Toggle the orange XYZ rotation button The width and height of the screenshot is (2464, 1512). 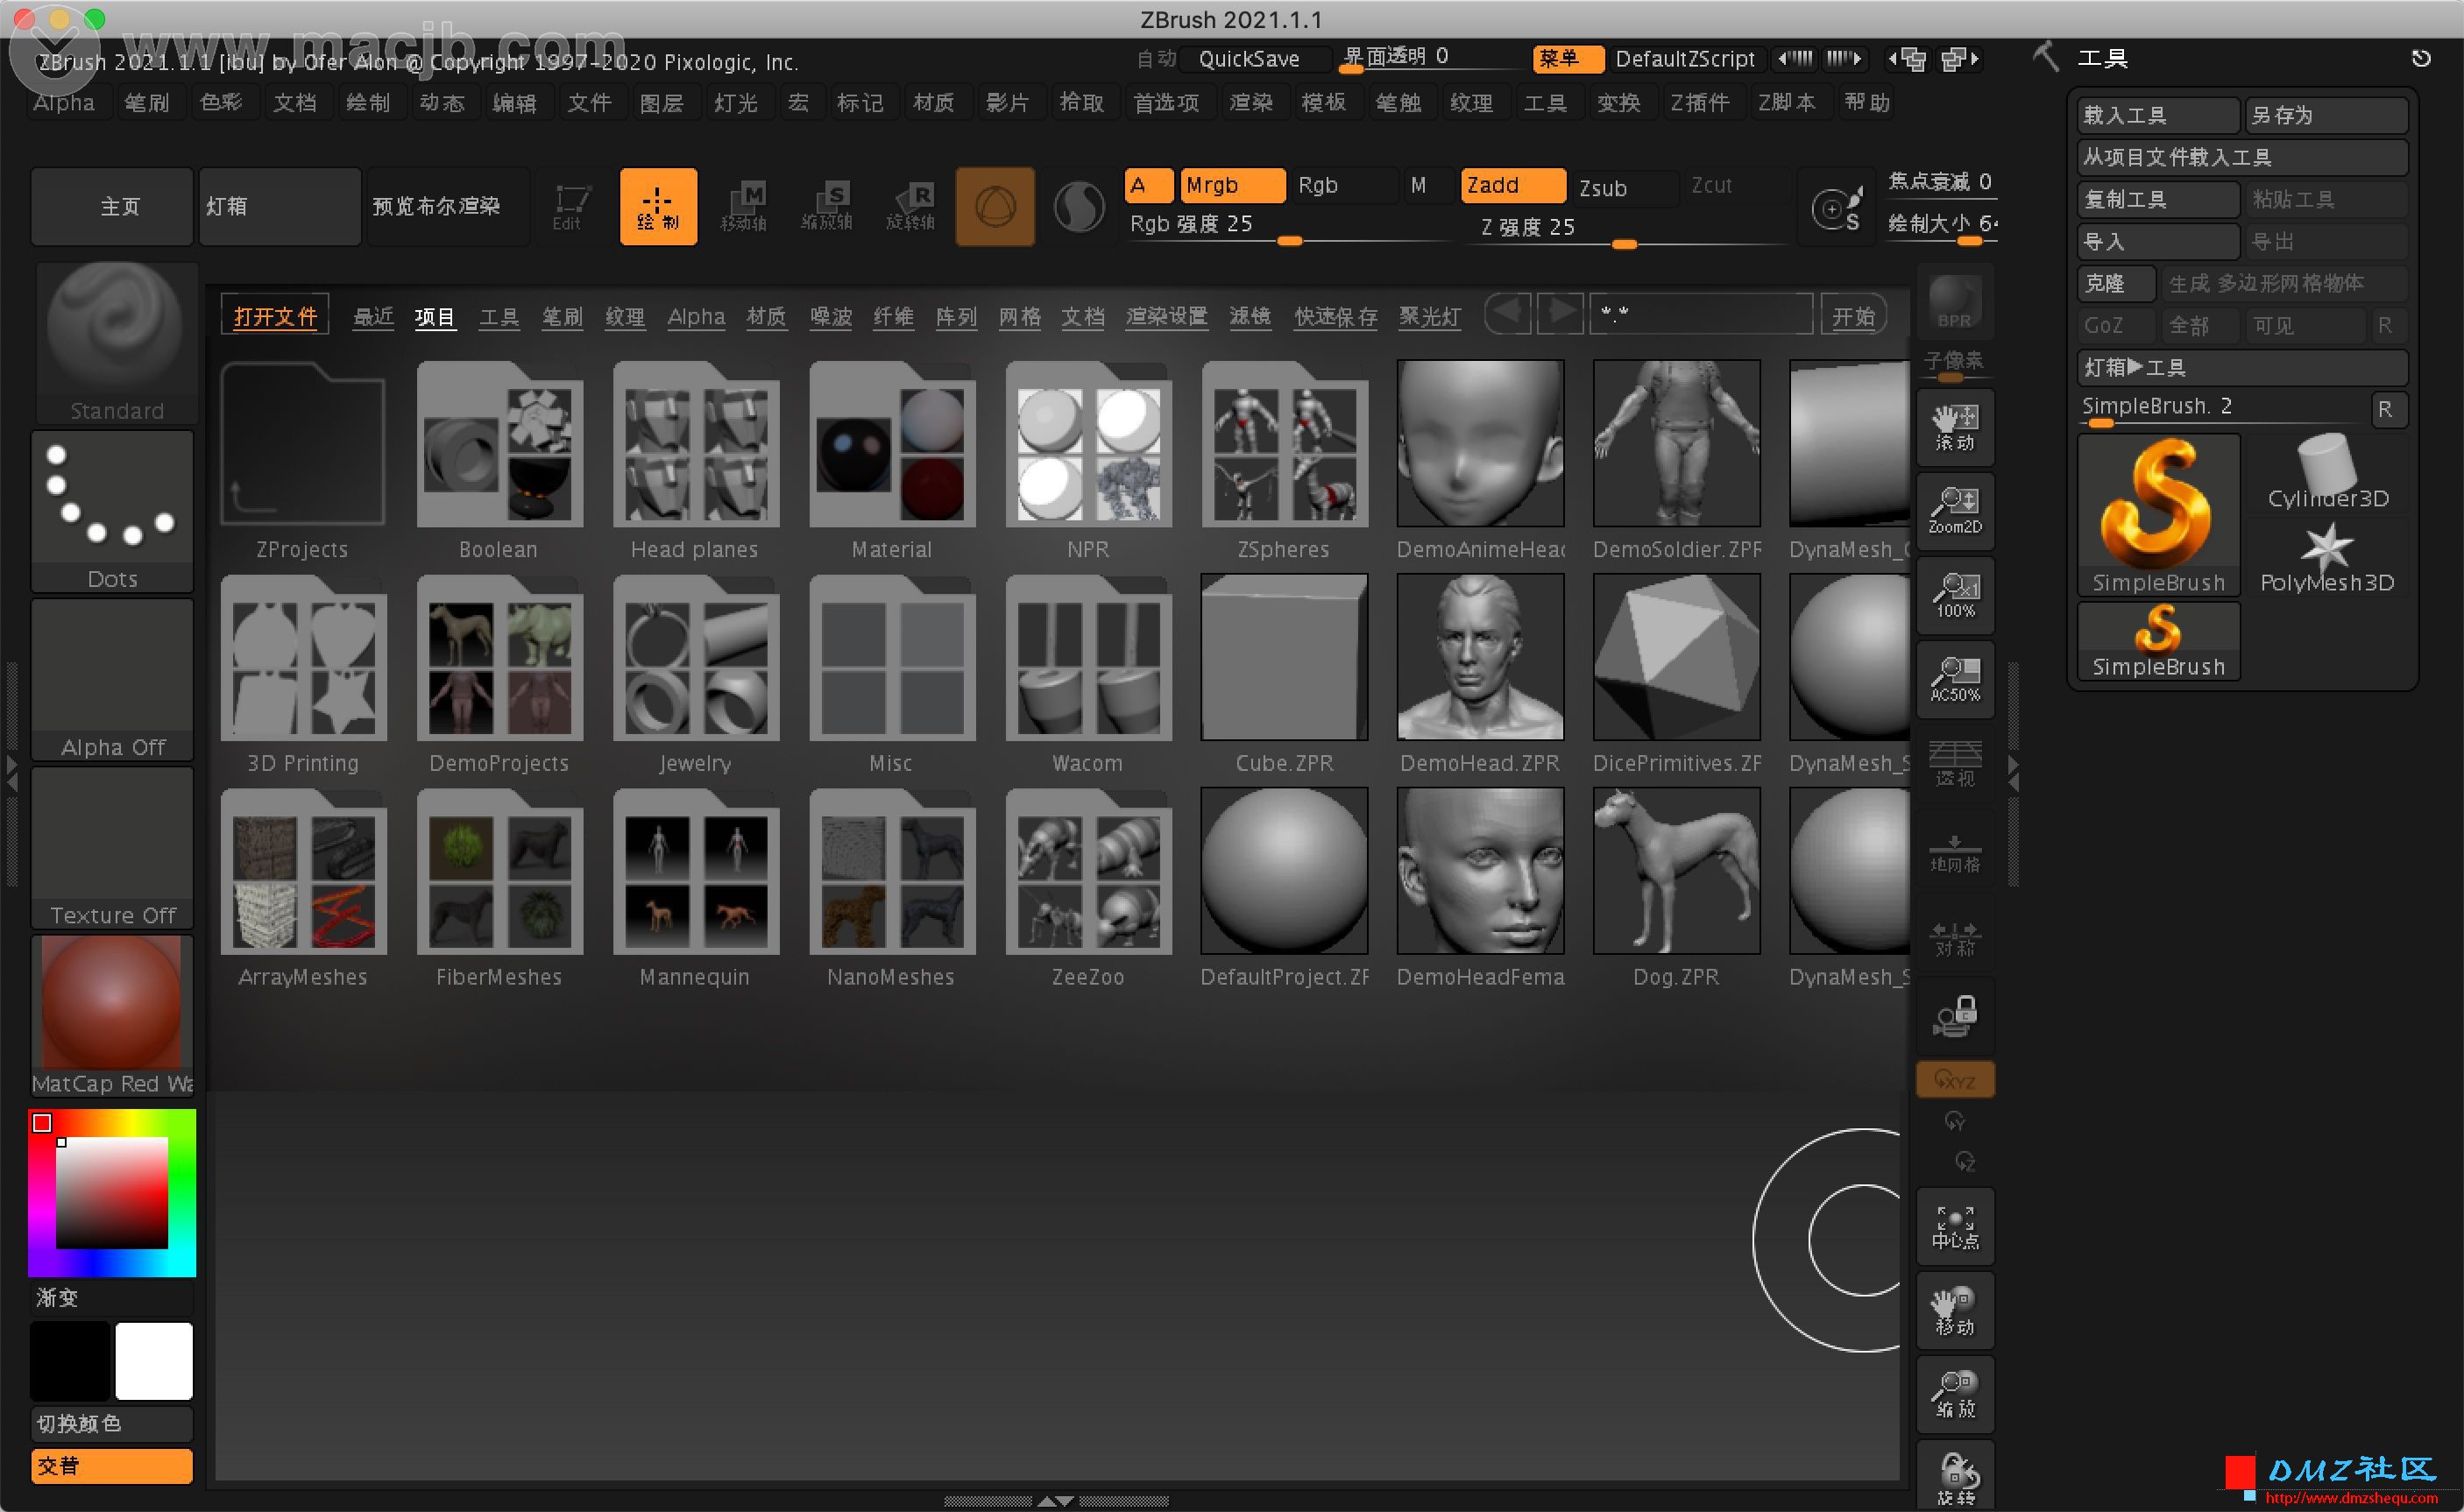1955,1080
